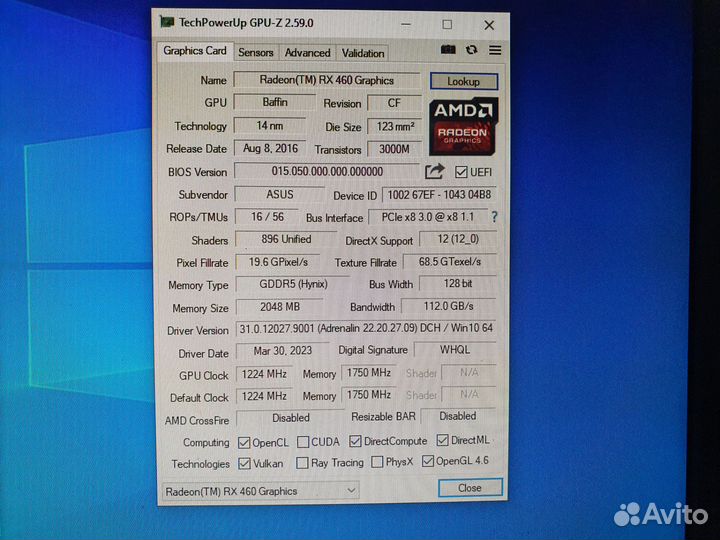The height and width of the screenshot is (540, 720).
Task: Click the screenshot camera icon
Action: 448,50
